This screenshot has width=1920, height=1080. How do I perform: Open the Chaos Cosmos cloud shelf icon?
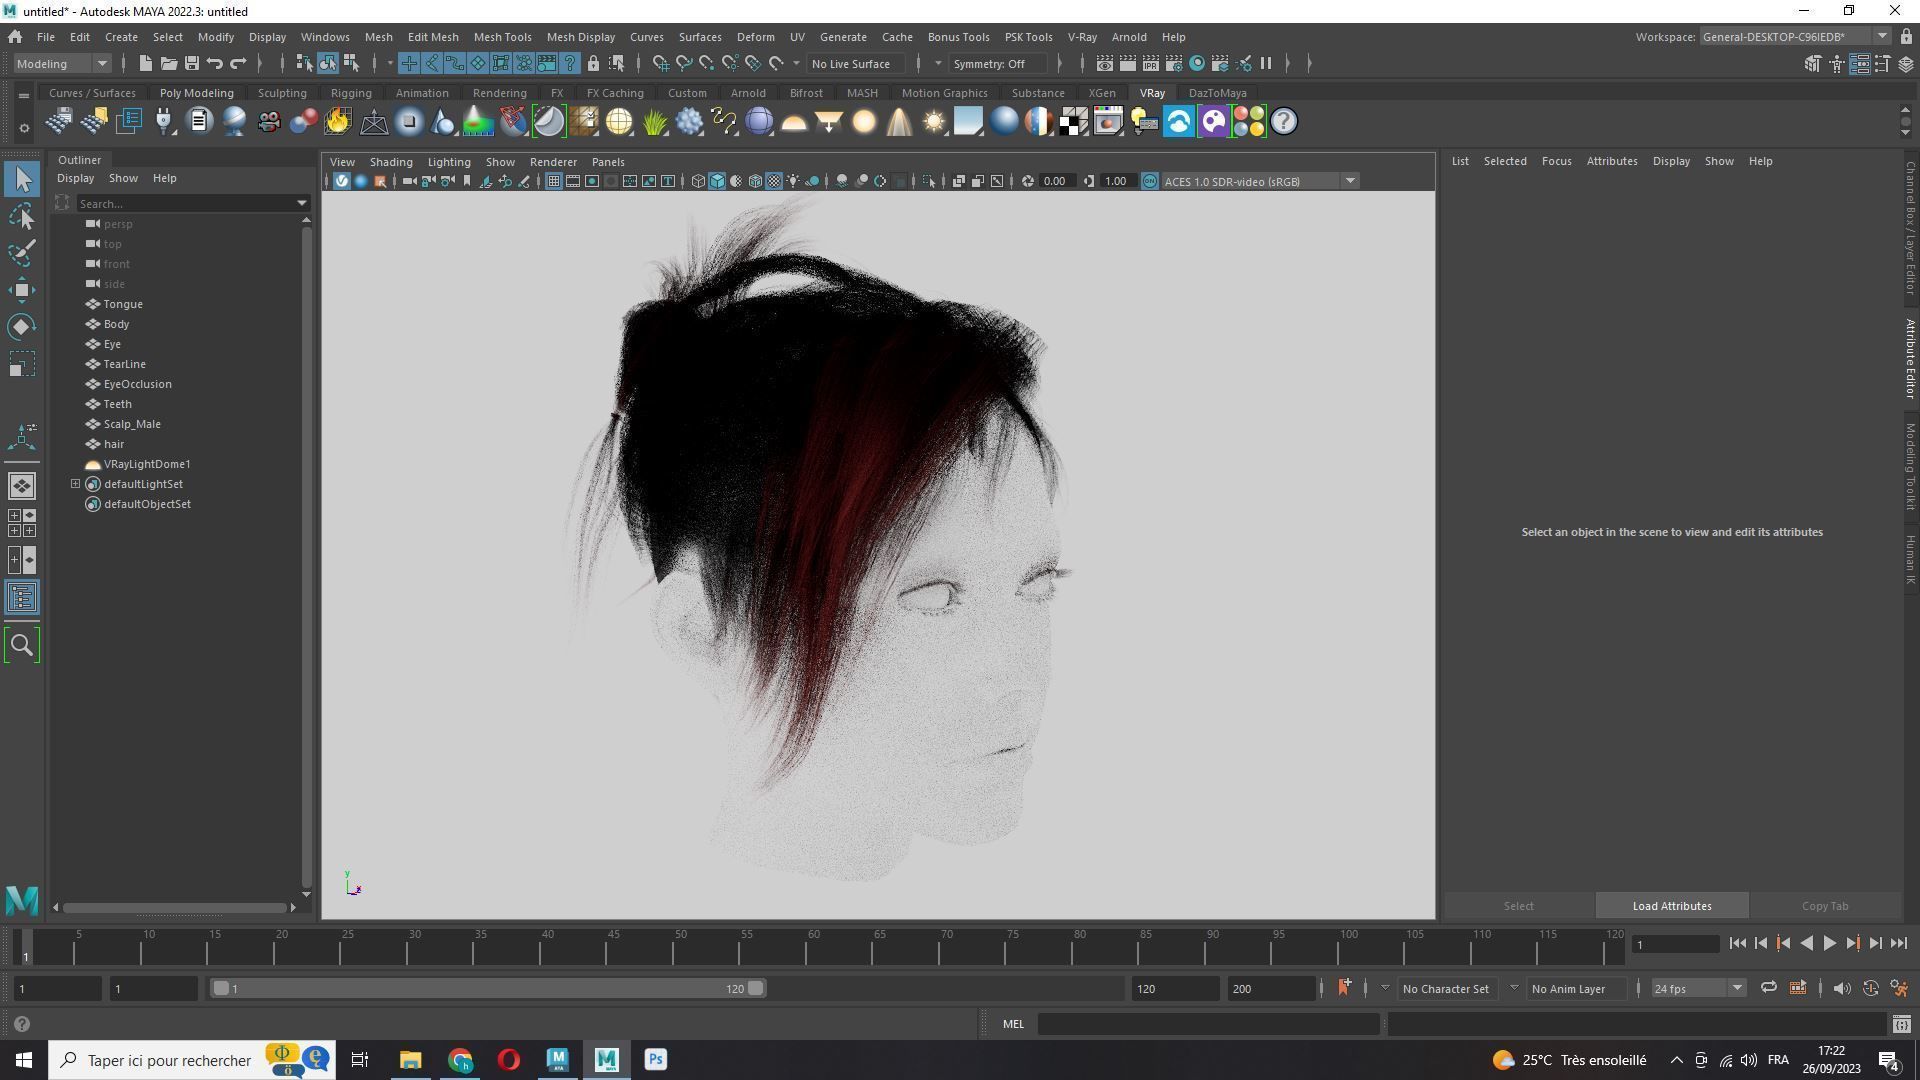[1179, 122]
